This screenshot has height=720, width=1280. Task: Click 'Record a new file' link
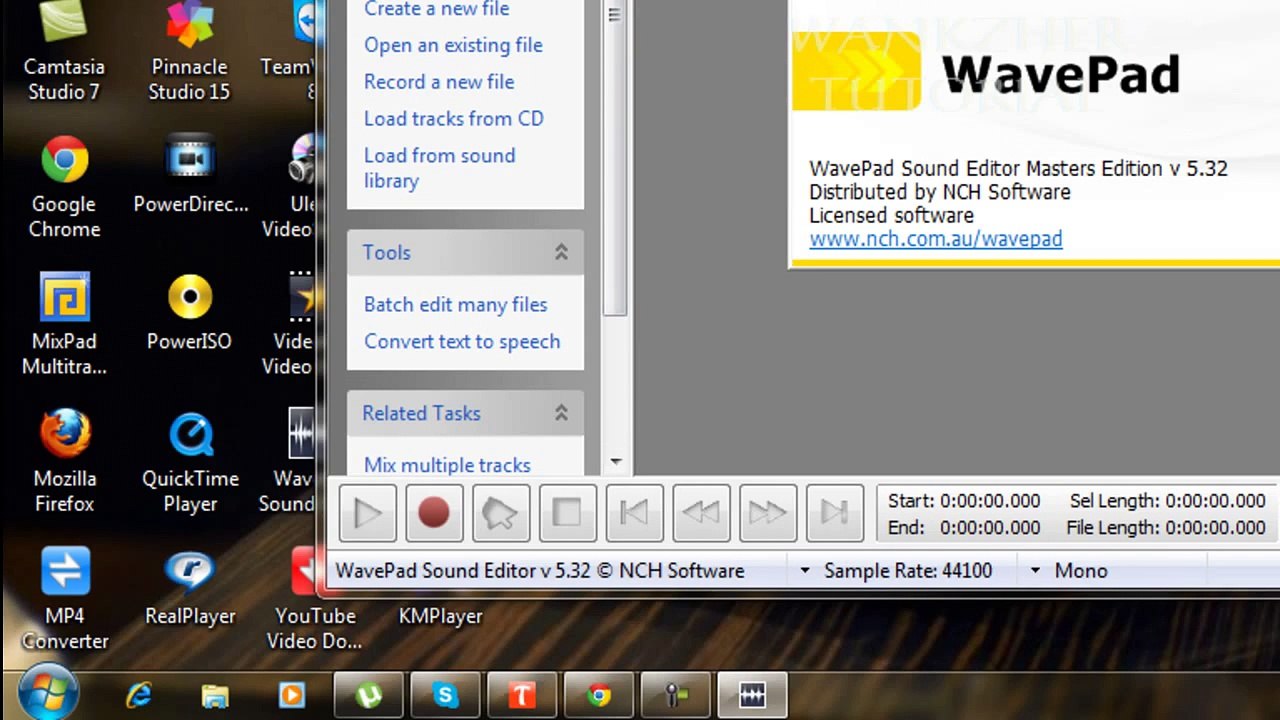439,82
